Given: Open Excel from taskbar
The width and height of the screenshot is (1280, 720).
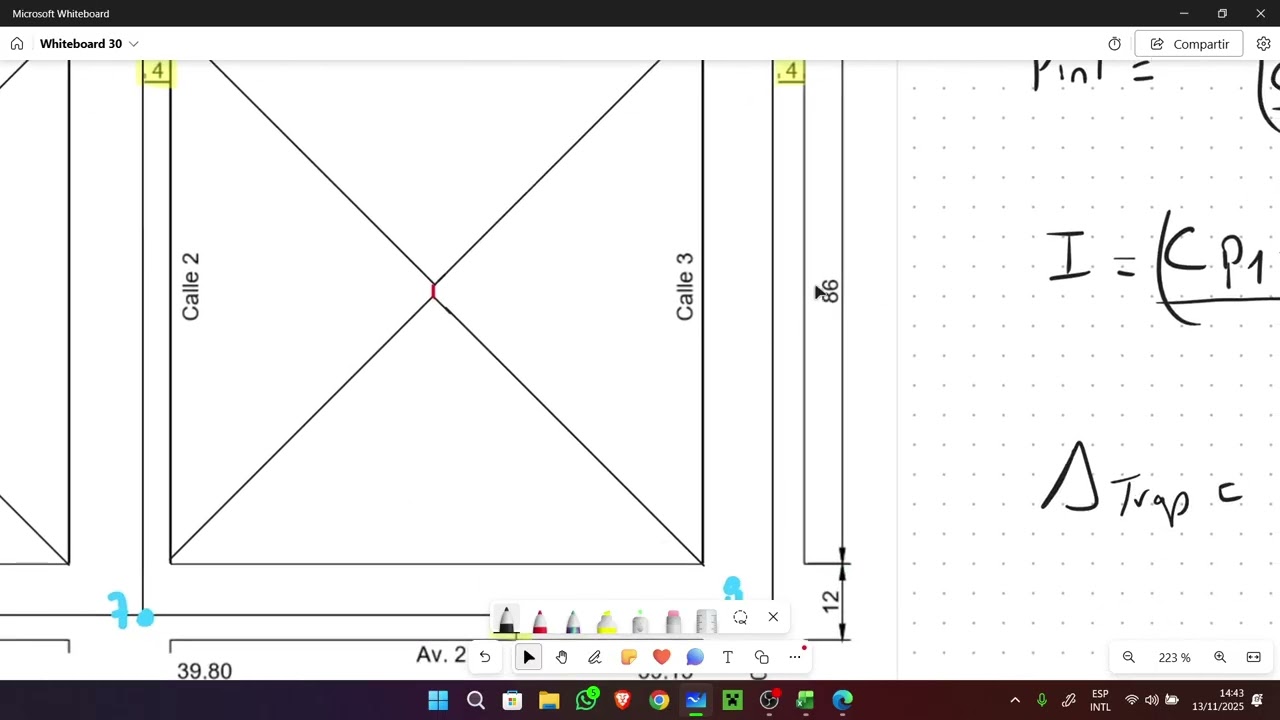Looking at the screenshot, I should [806, 700].
